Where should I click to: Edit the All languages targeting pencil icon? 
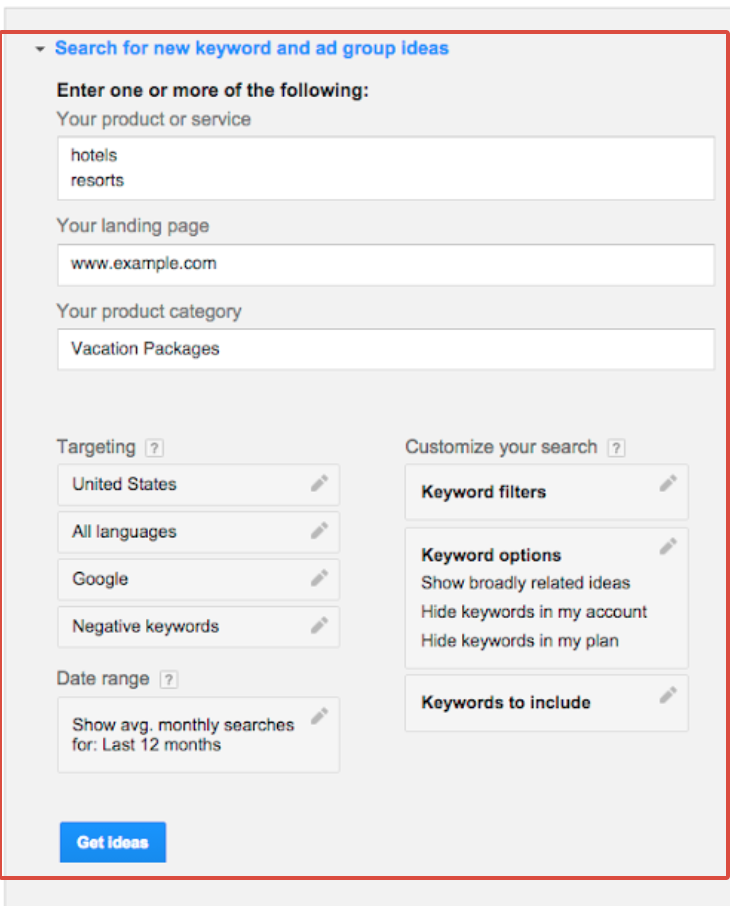point(319,531)
